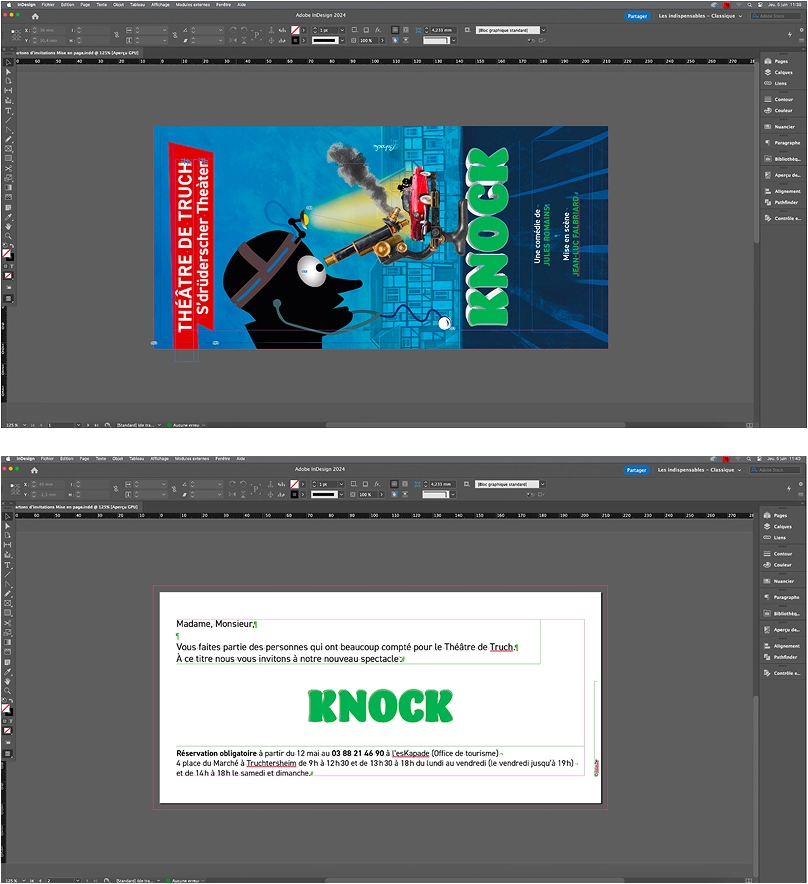
Task: Toggle constrain proportions link icon in bottom window
Action: (x=116, y=489)
